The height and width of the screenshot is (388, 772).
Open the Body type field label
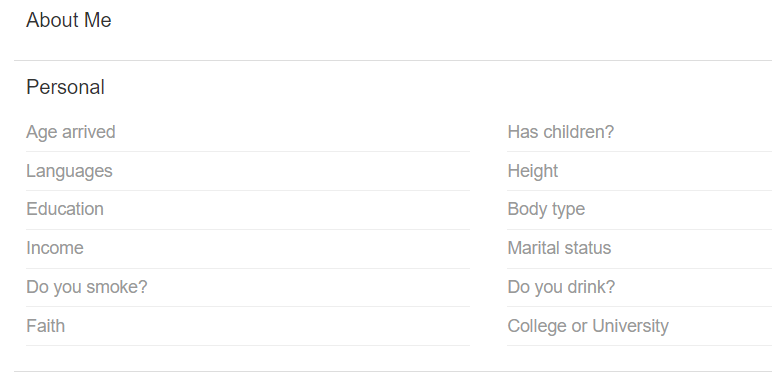point(547,209)
